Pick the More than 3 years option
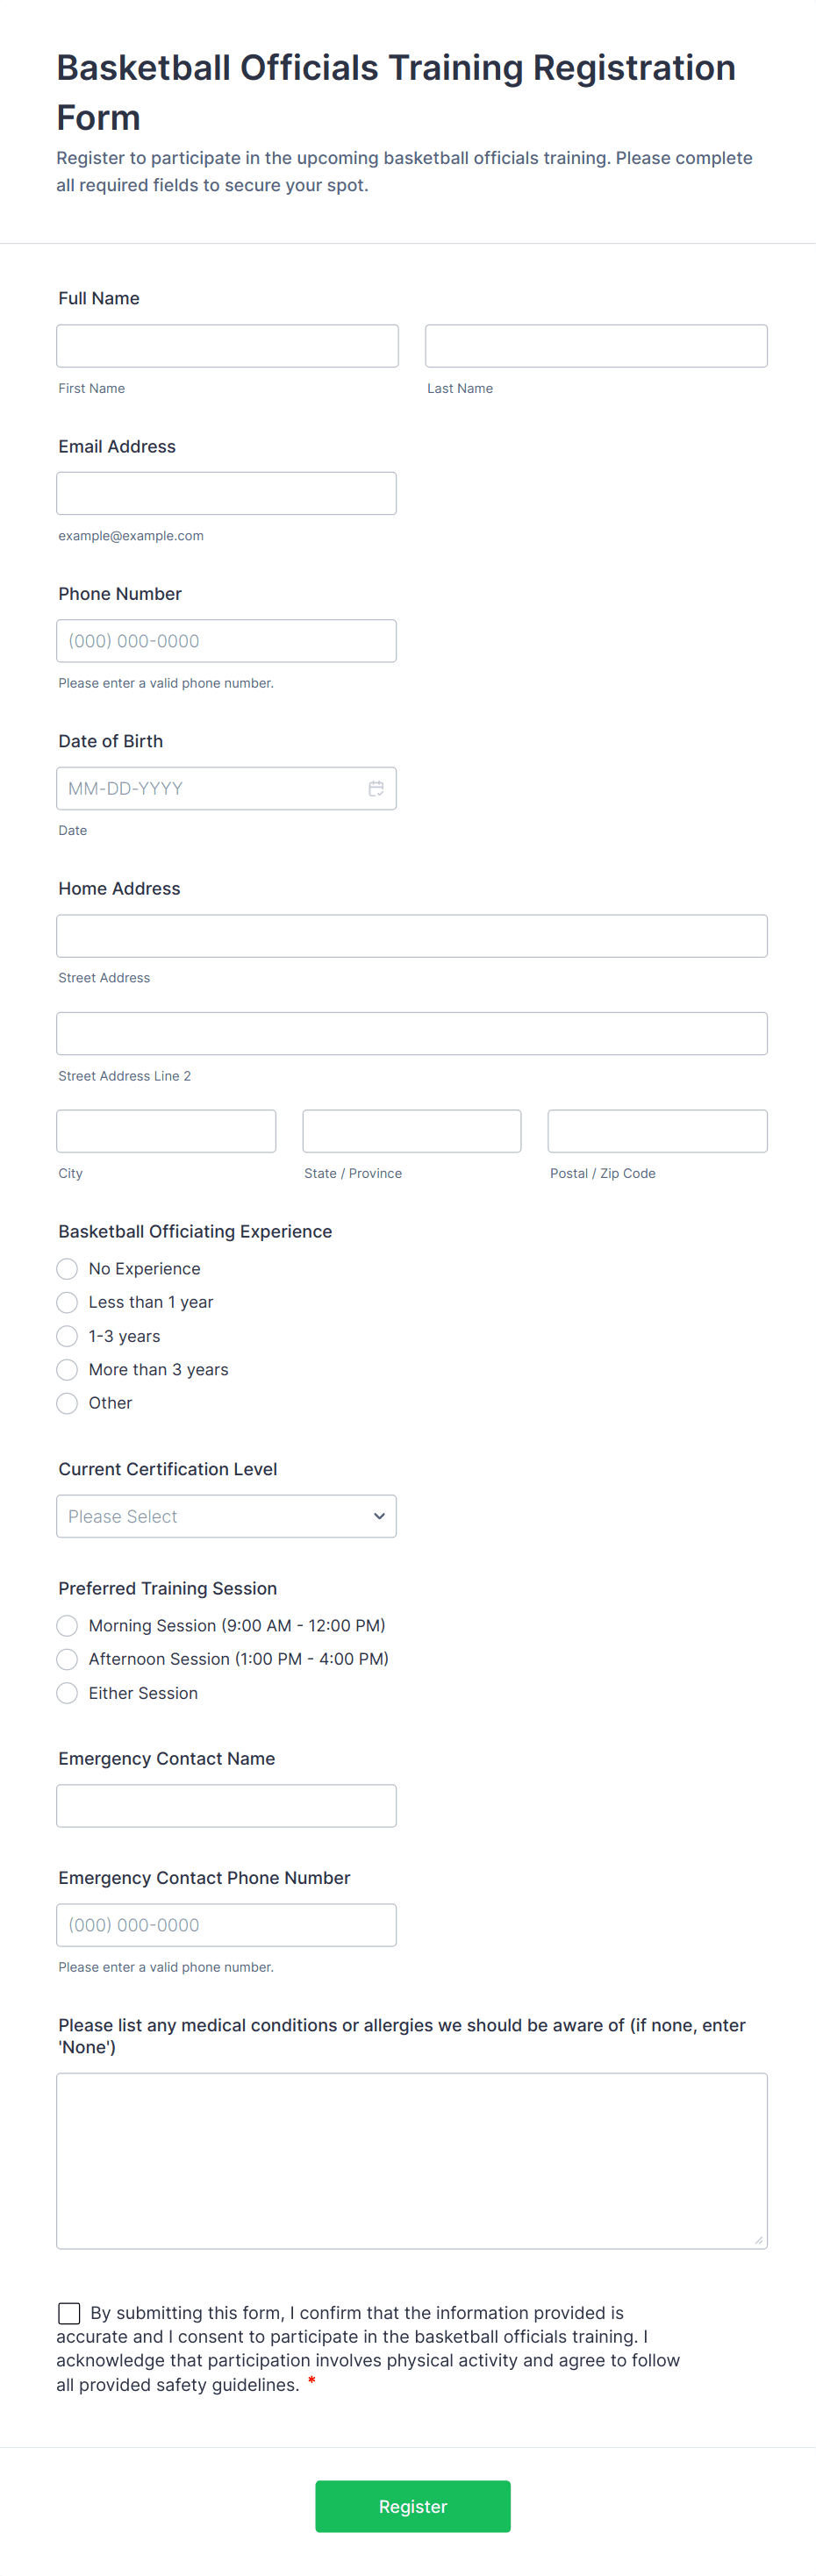 67,1370
